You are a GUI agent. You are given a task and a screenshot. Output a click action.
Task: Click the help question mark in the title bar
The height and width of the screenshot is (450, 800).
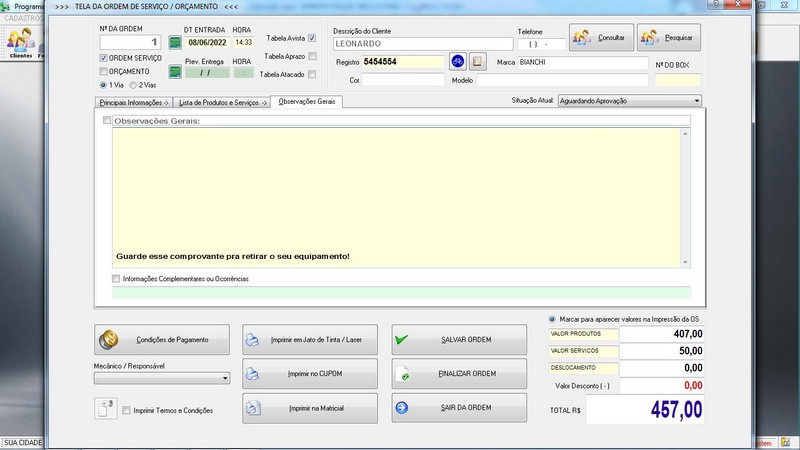coord(716,4)
